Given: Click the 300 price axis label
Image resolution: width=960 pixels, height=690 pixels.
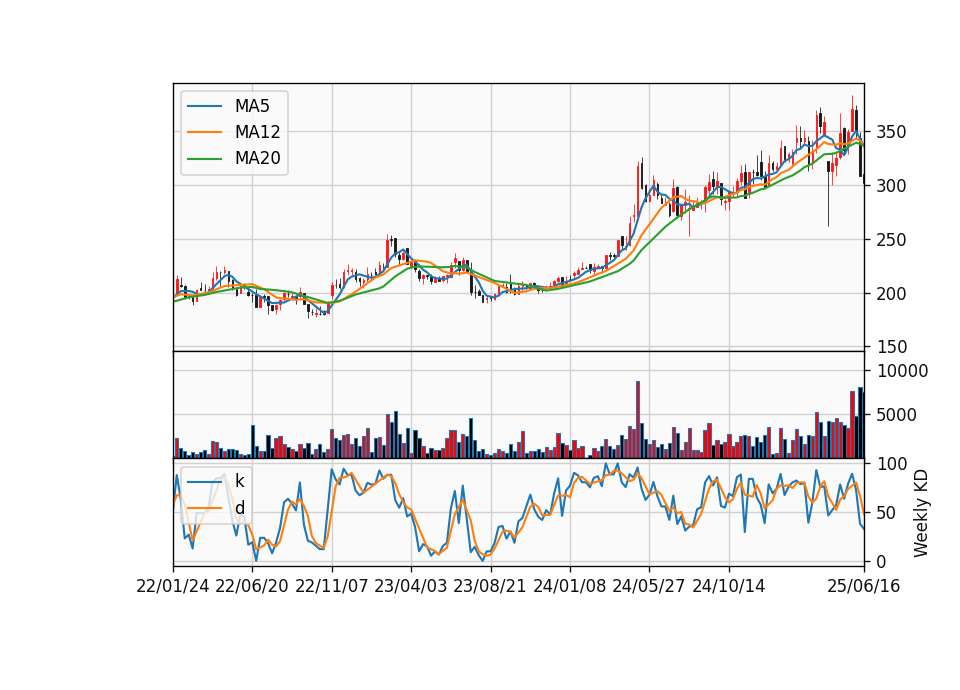Looking at the screenshot, I should (x=891, y=186).
